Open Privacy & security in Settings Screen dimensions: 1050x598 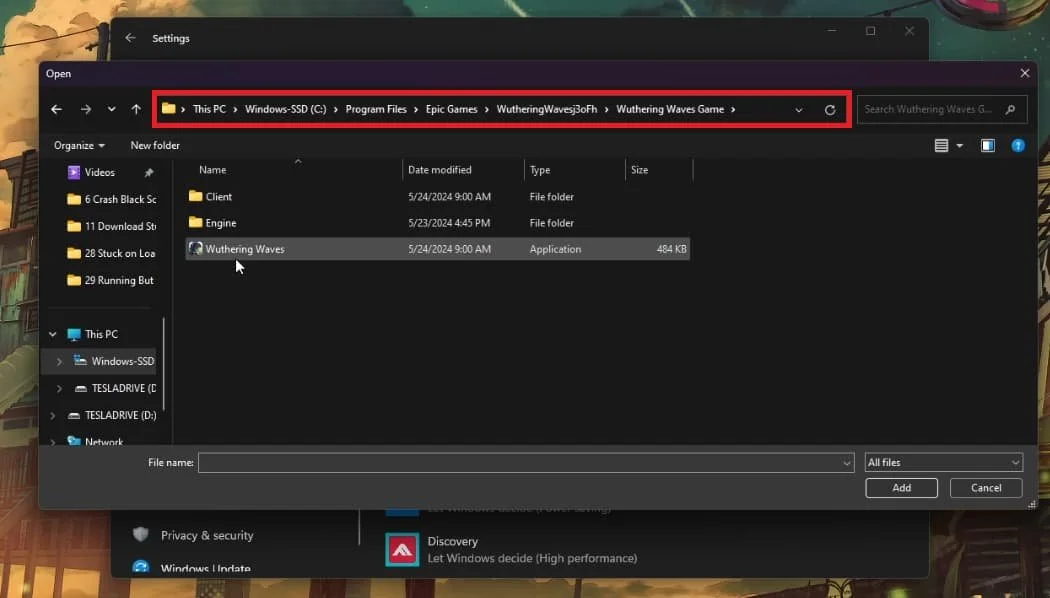click(x=207, y=535)
